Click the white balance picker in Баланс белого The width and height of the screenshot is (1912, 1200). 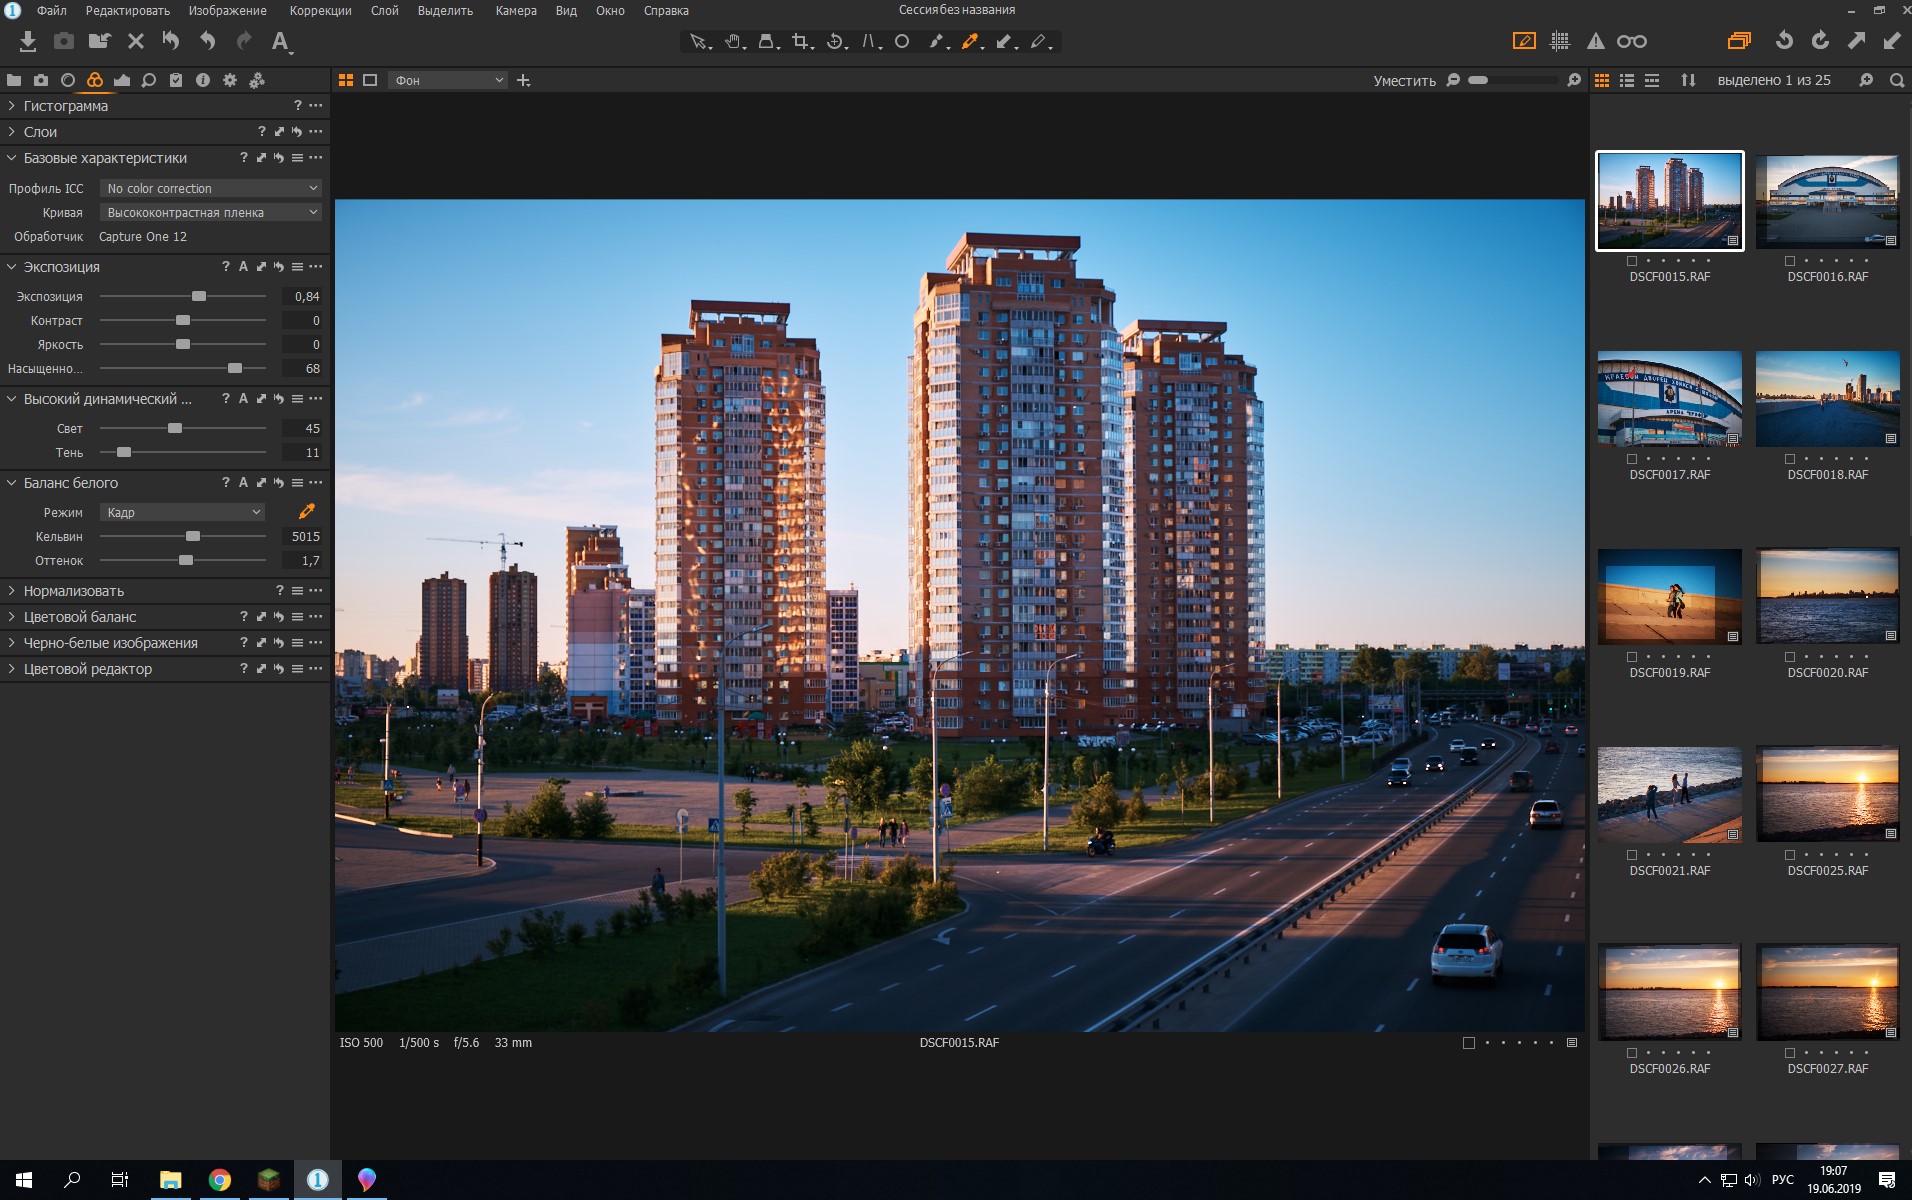[x=307, y=512]
